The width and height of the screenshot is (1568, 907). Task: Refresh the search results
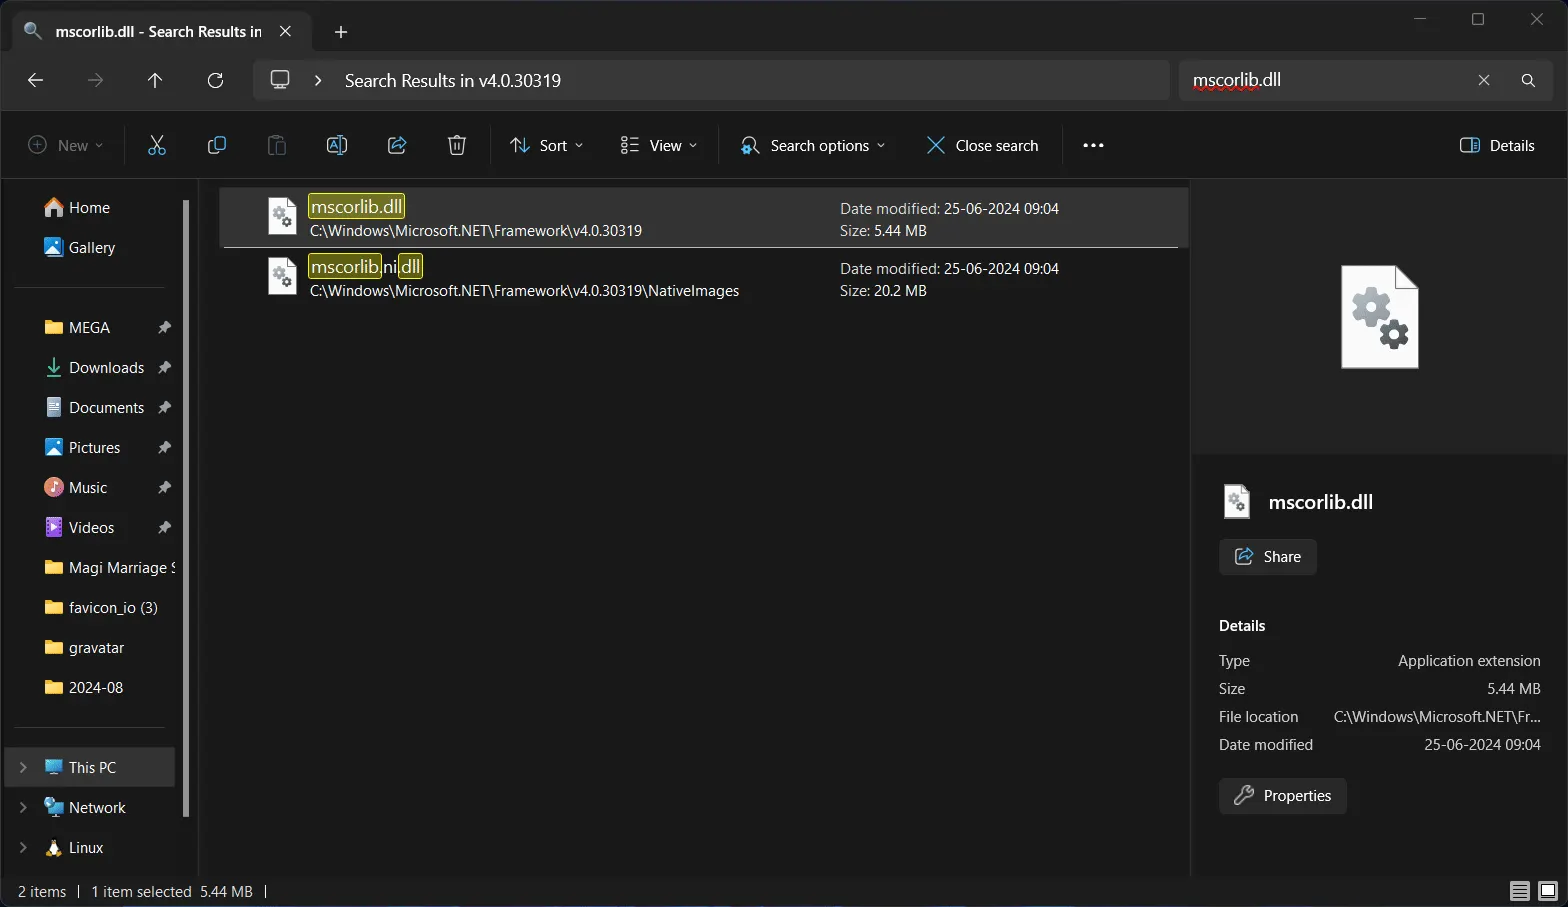215,80
